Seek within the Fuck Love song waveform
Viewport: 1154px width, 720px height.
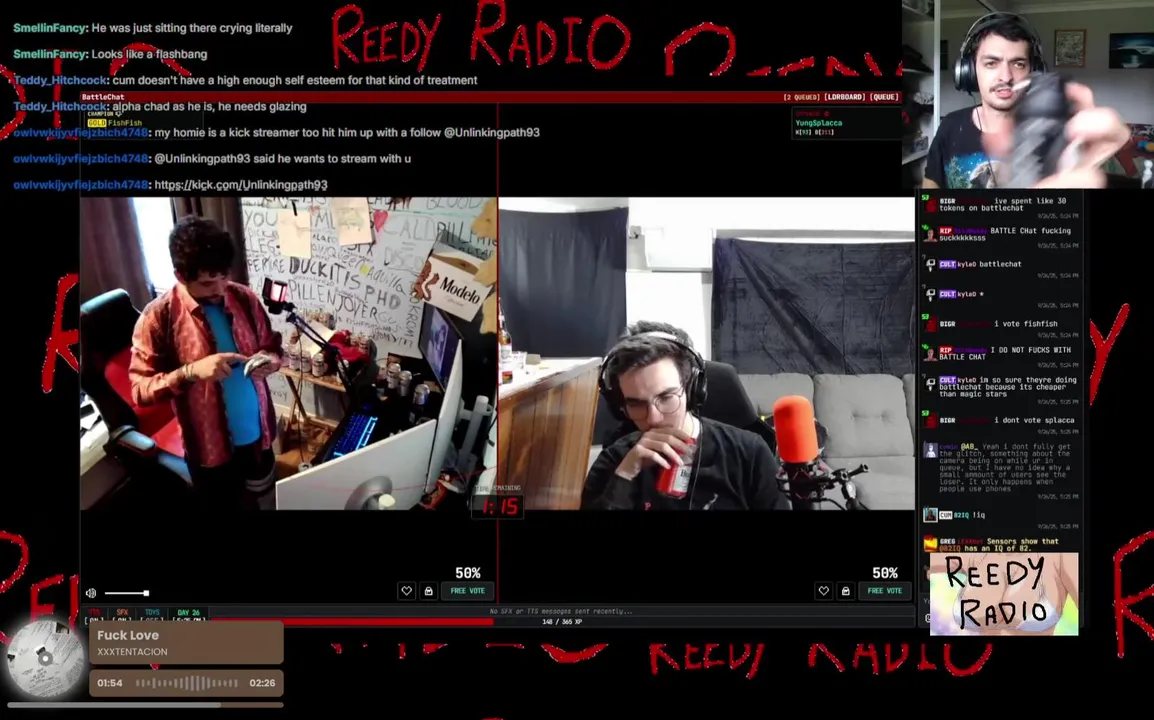pyautogui.click(x=187, y=683)
